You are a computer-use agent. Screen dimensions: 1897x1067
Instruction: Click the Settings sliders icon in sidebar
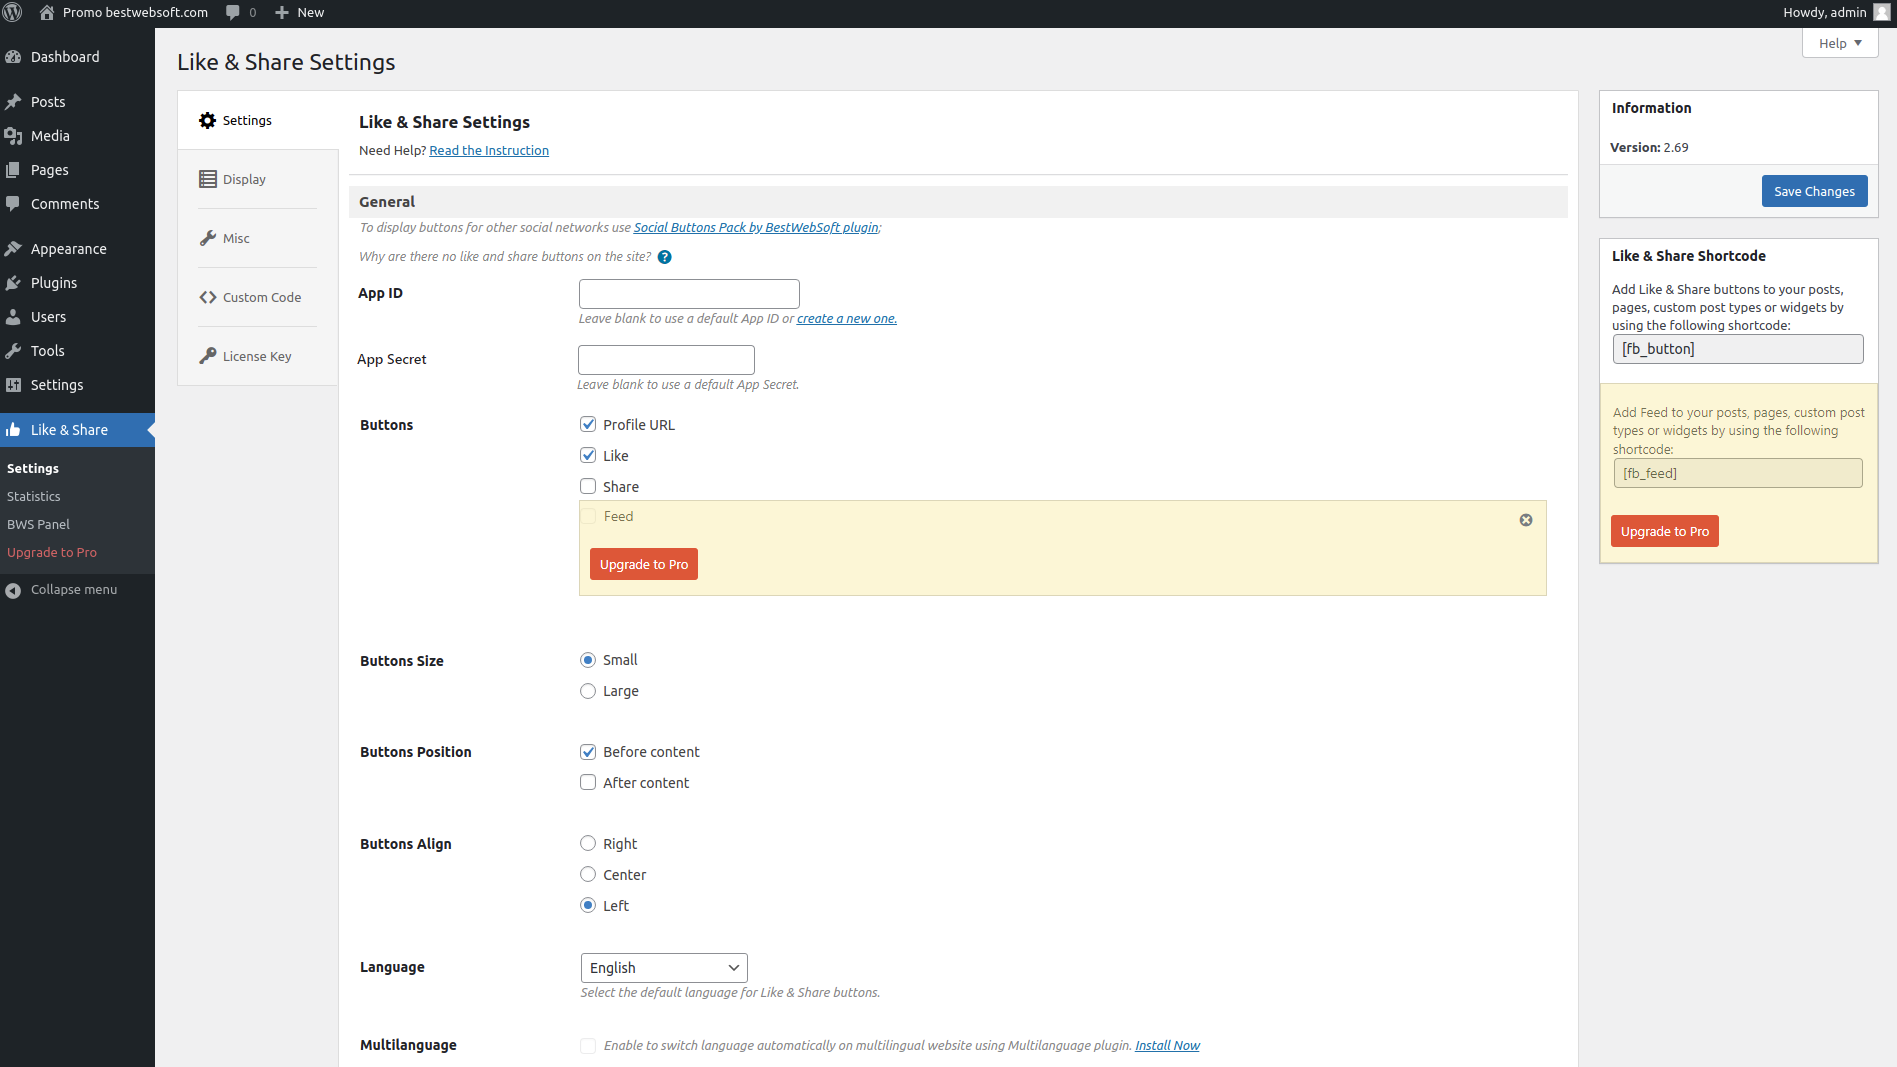pos(13,385)
